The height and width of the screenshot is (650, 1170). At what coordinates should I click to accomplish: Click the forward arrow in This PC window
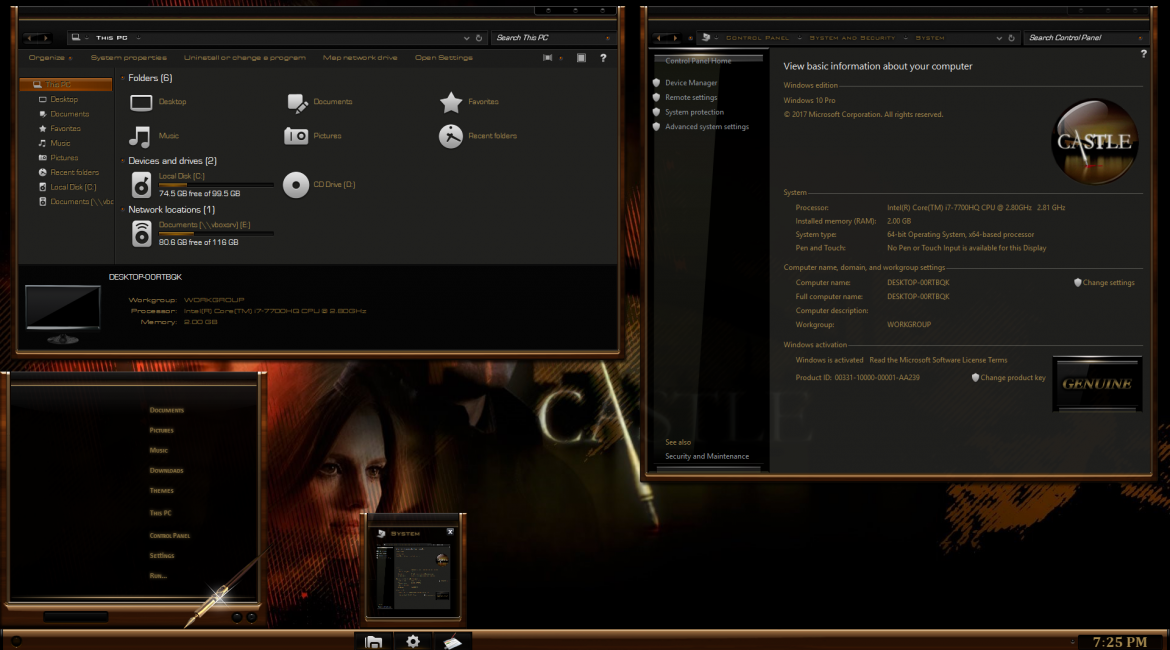point(46,38)
